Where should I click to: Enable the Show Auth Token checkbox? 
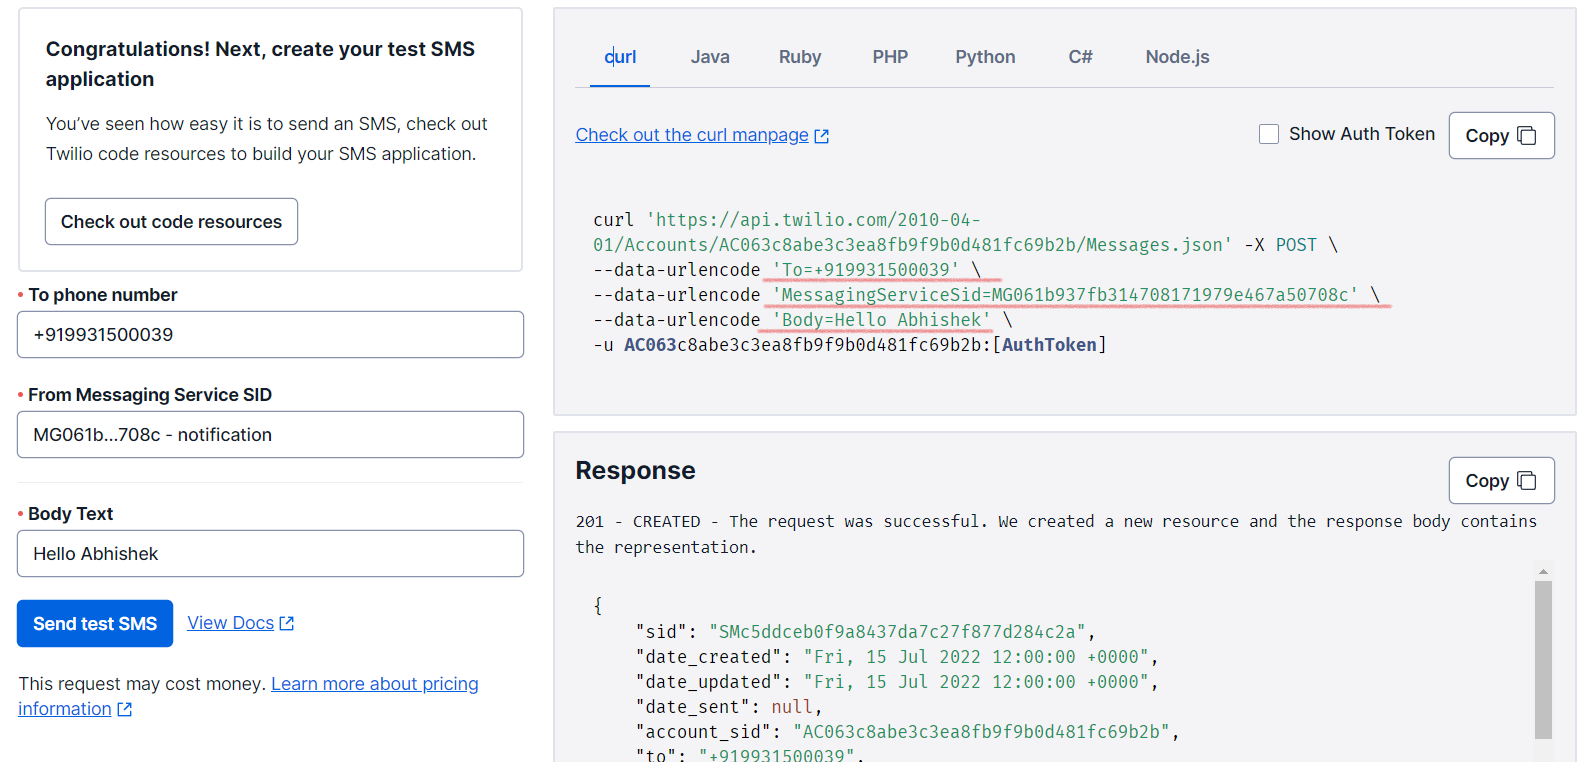(x=1269, y=134)
